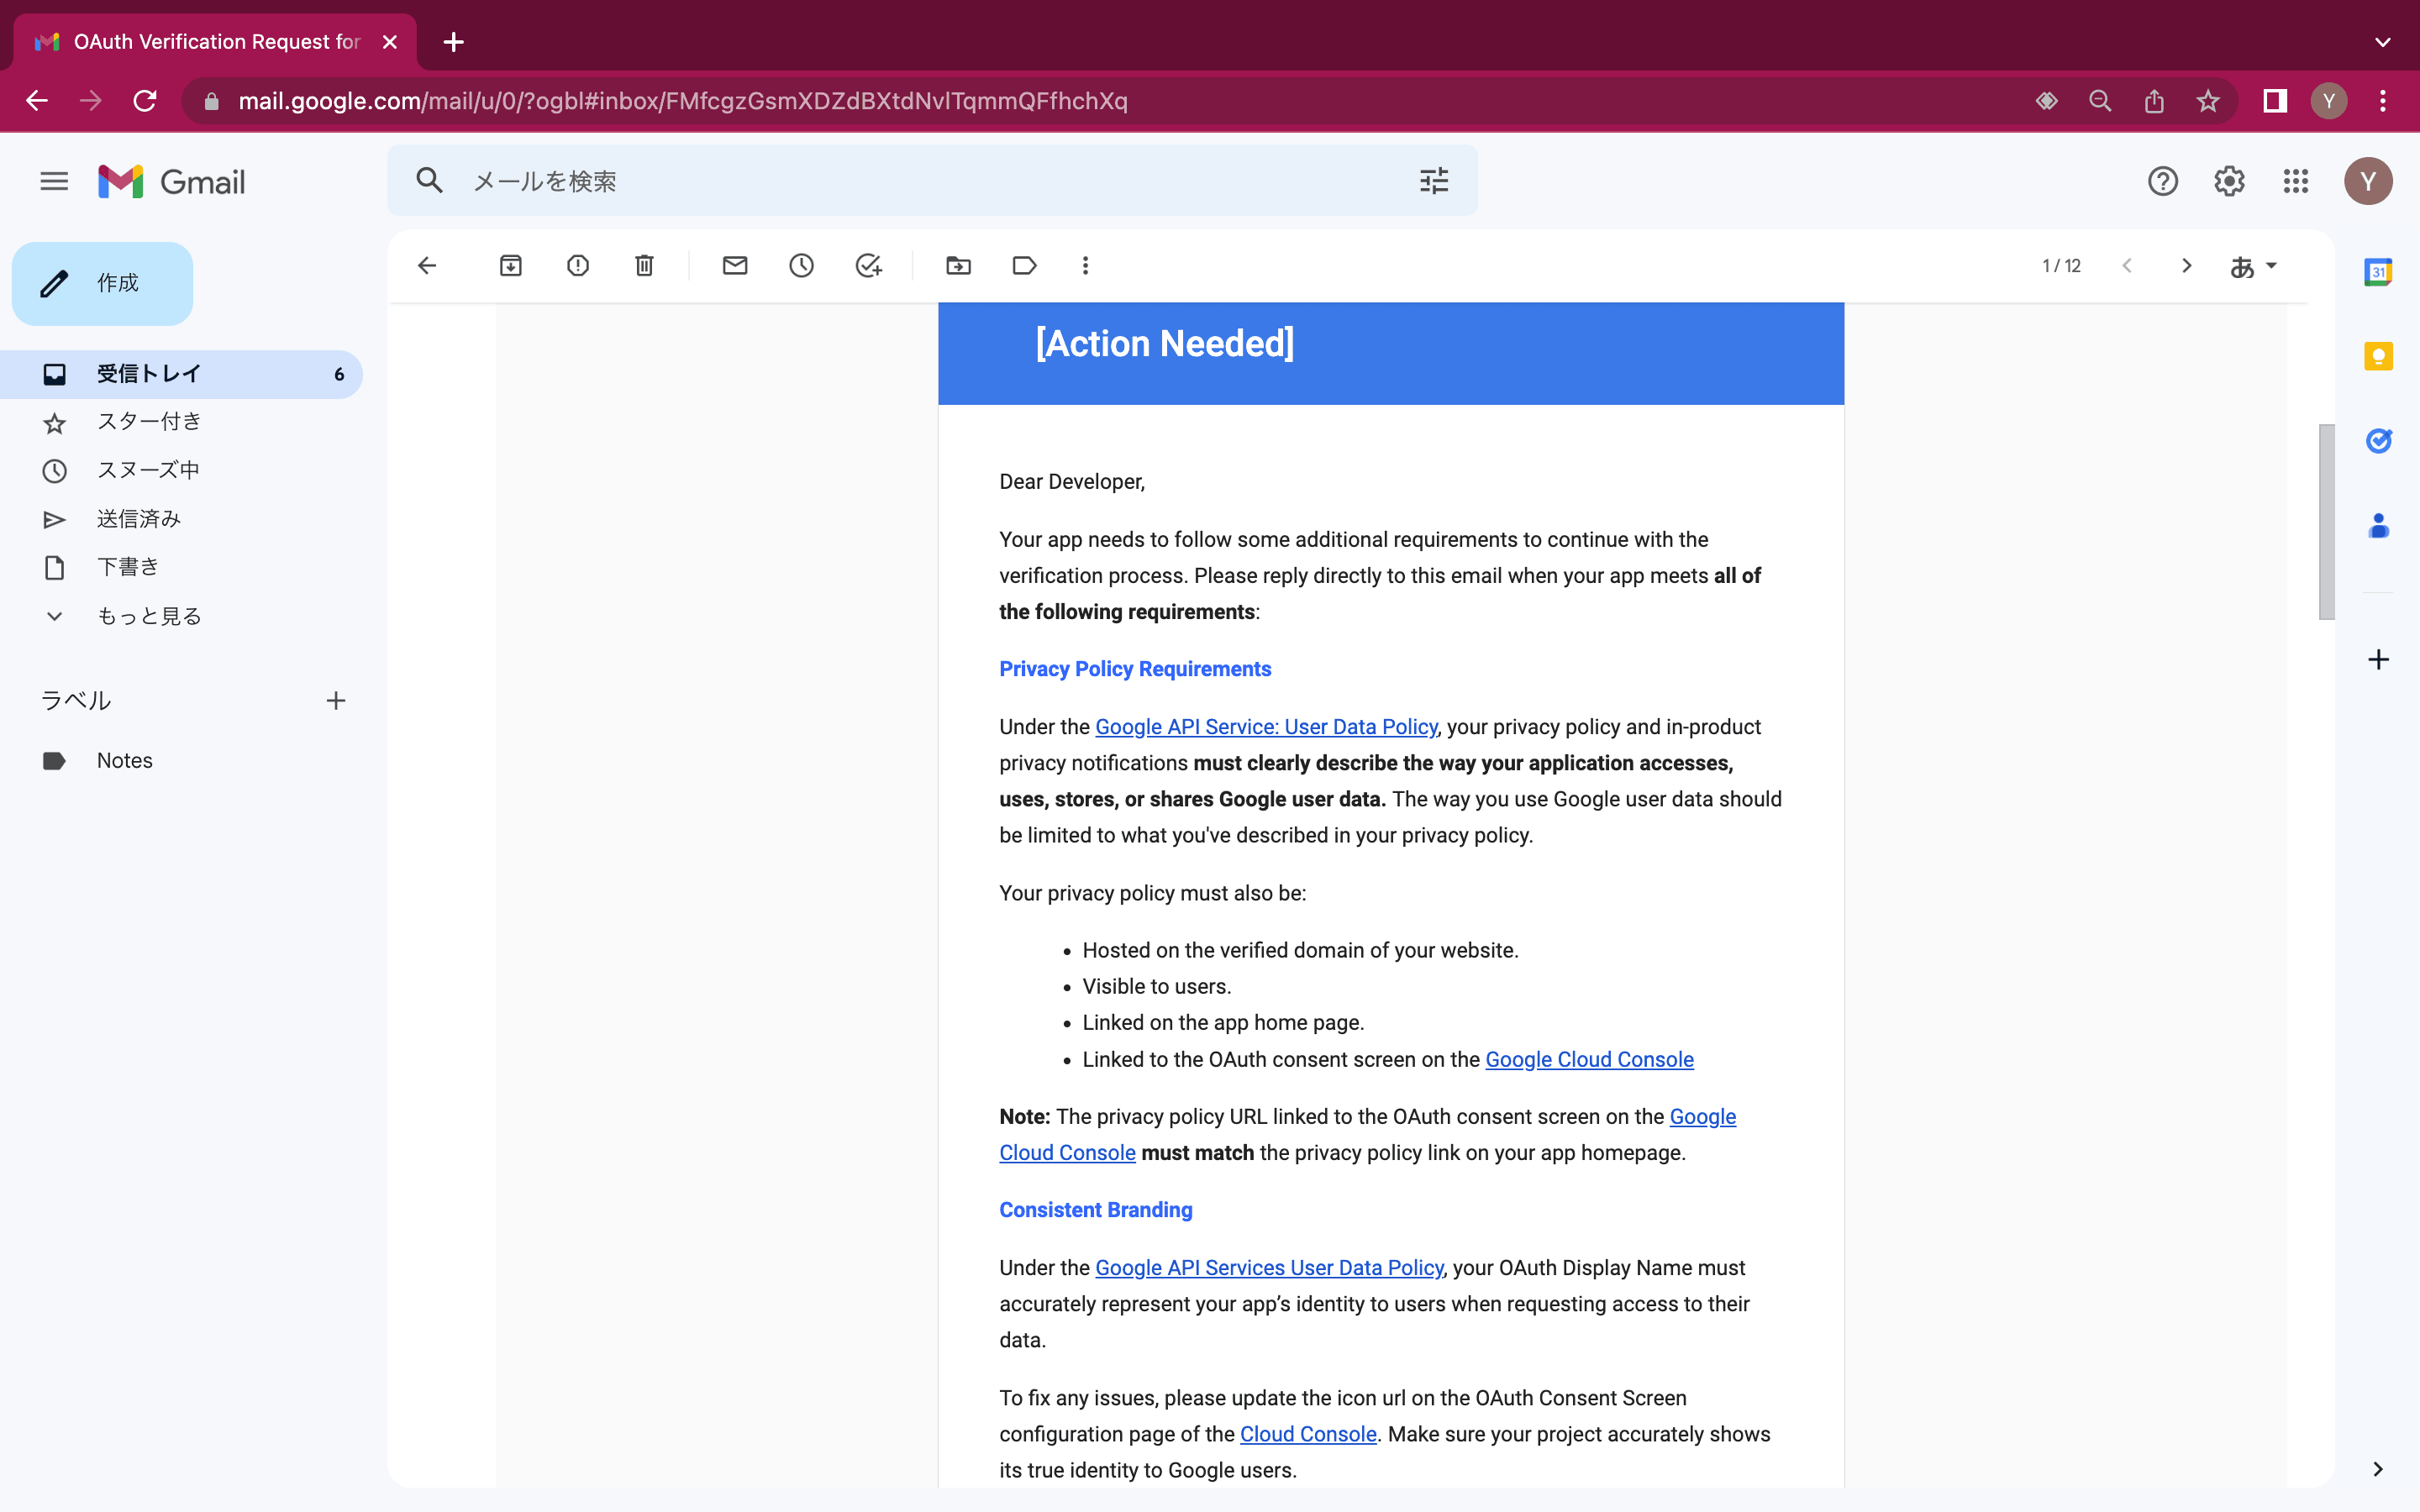Click the search magnifier icon
The width and height of the screenshot is (2420, 1512).
[x=429, y=181]
